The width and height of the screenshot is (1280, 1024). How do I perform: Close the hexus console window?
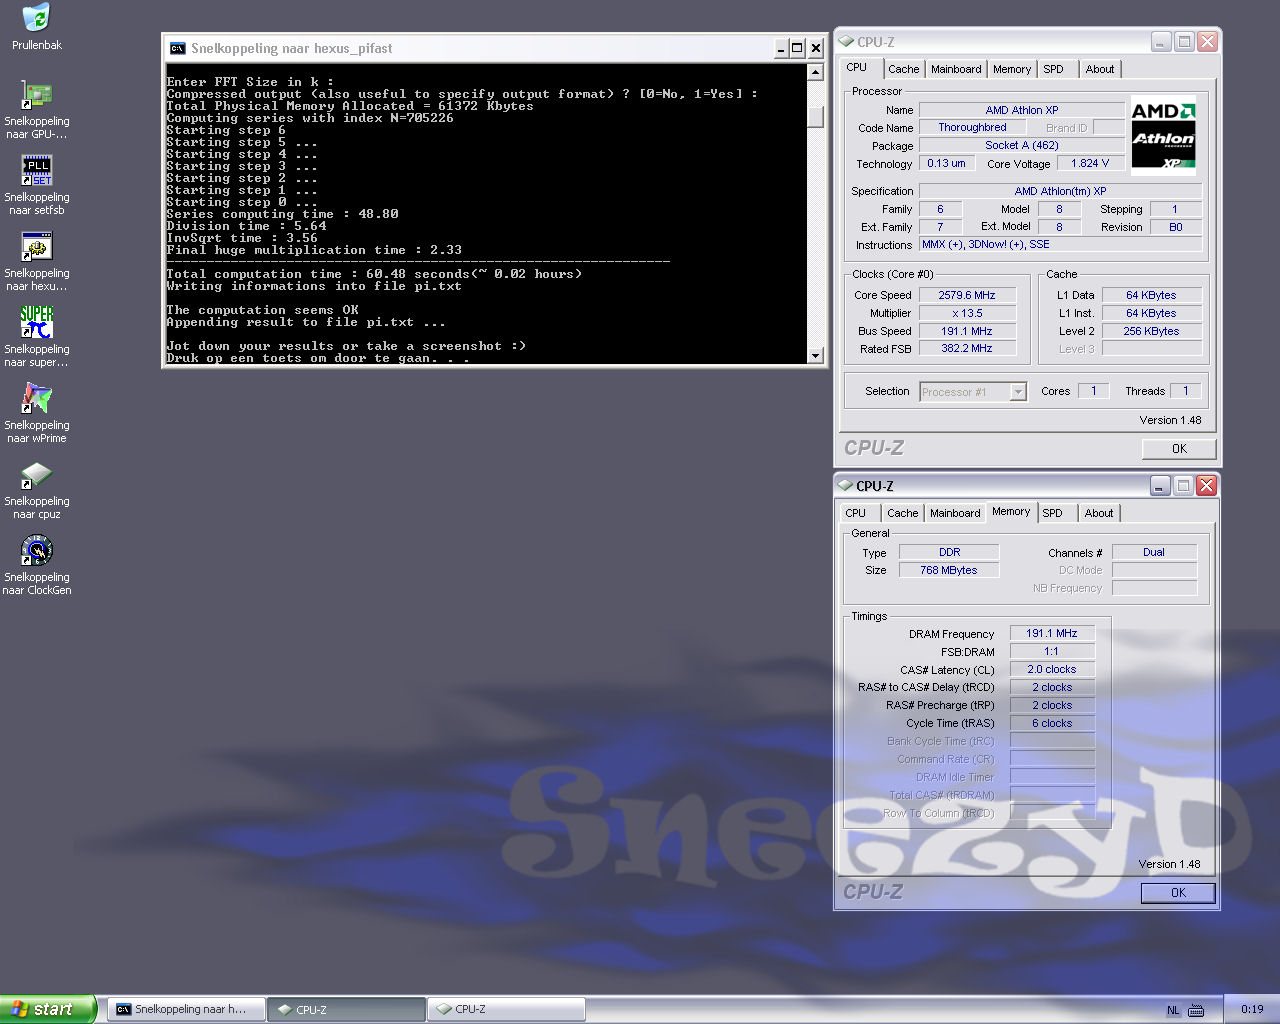[816, 48]
